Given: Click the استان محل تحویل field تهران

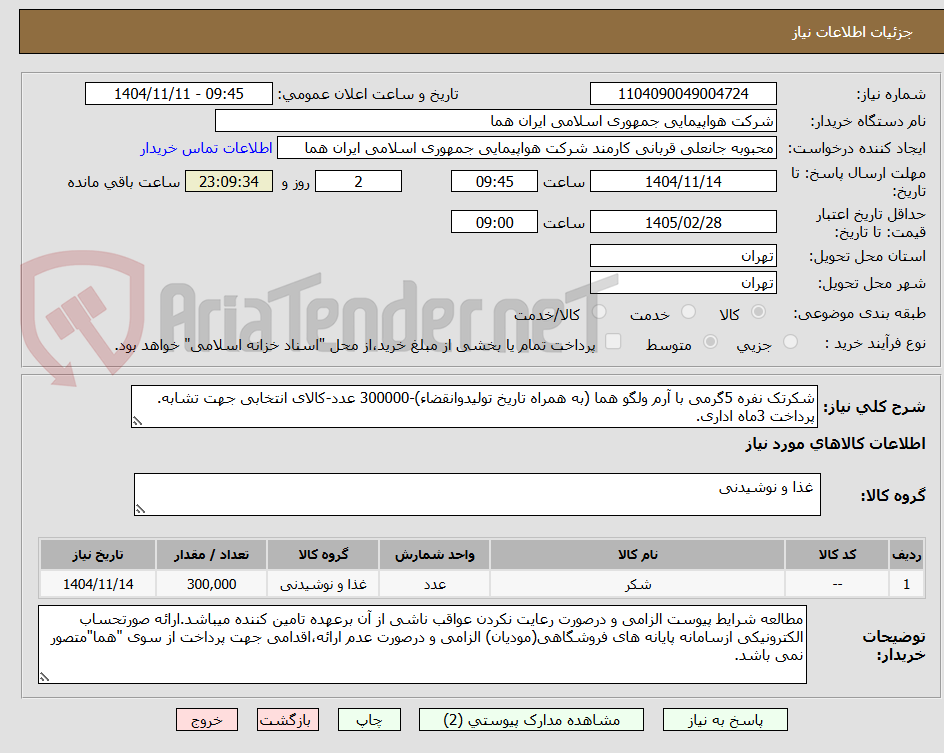Looking at the screenshot, I should [683, 256].
